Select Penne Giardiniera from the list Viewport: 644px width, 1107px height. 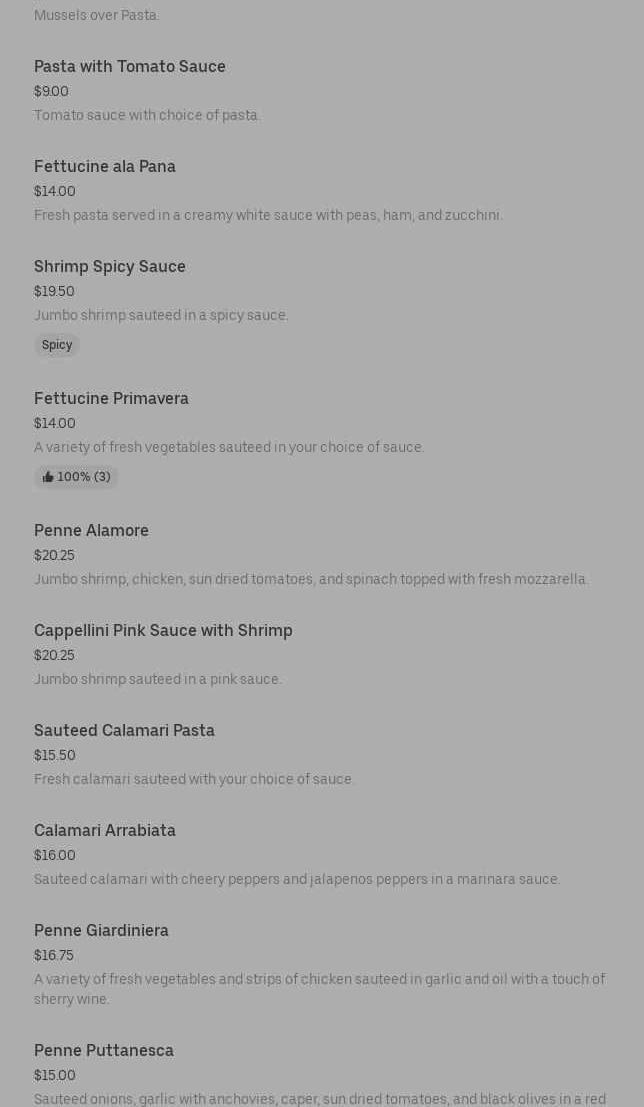point(101,931)
